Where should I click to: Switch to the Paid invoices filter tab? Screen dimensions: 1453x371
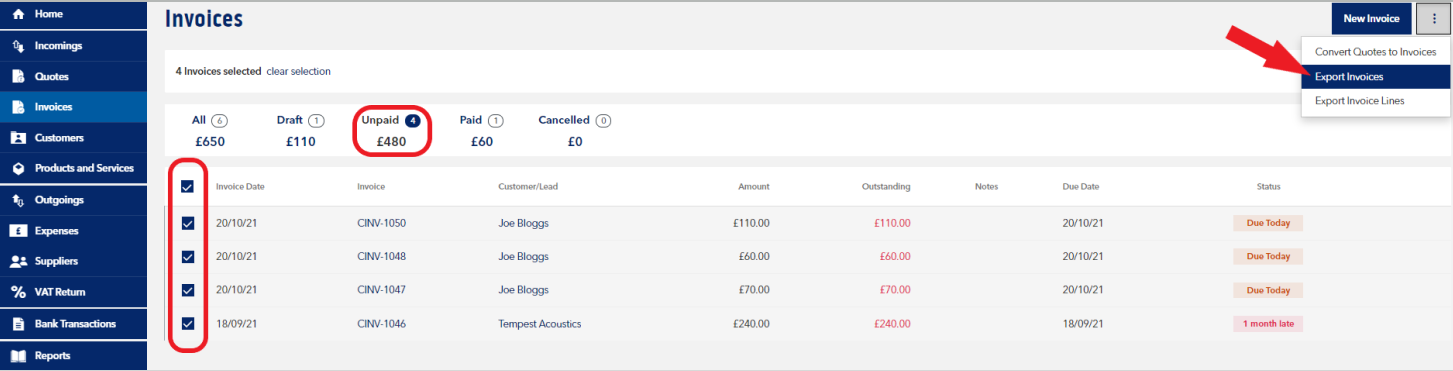pos(482,130)
